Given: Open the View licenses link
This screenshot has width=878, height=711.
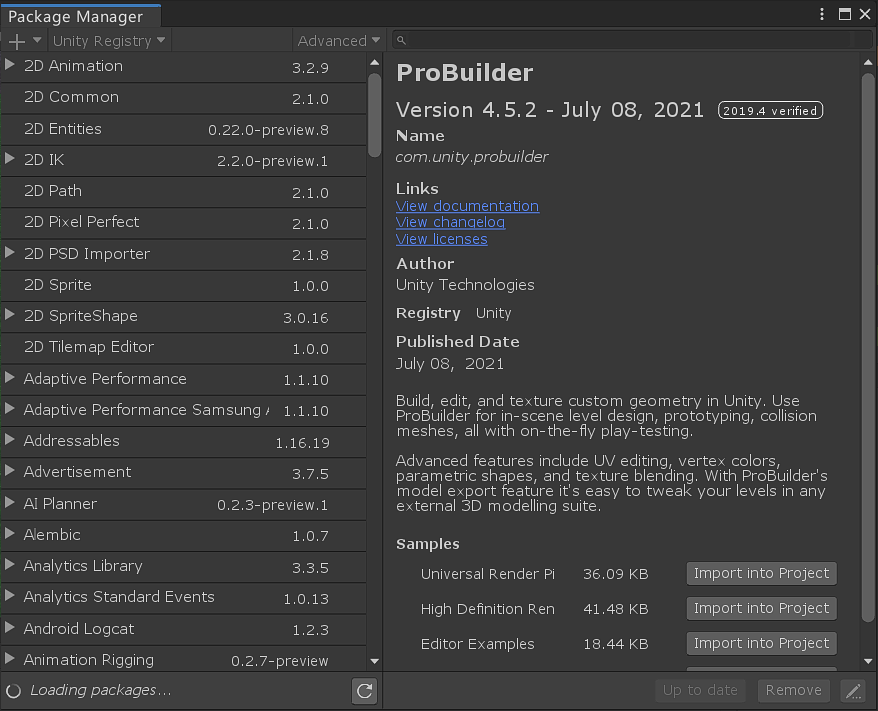Looking at the screenshot, I should coord(441,239).
